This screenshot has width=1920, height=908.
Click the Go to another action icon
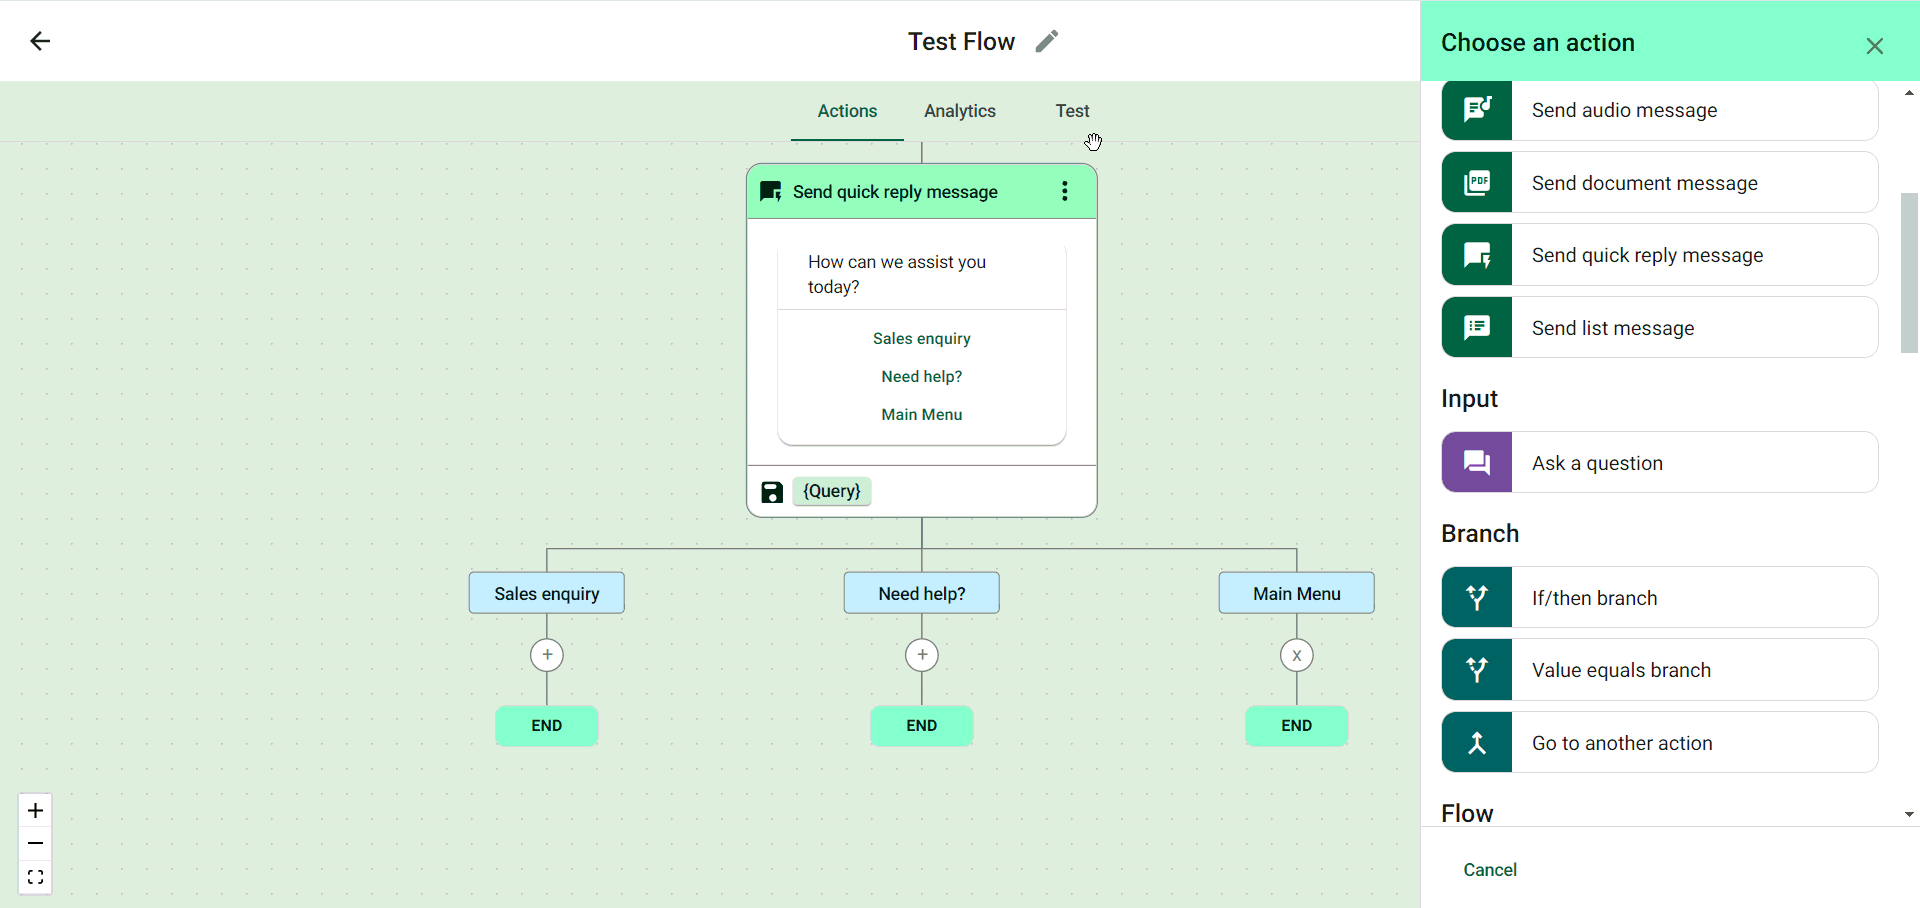coord(1477,743)
